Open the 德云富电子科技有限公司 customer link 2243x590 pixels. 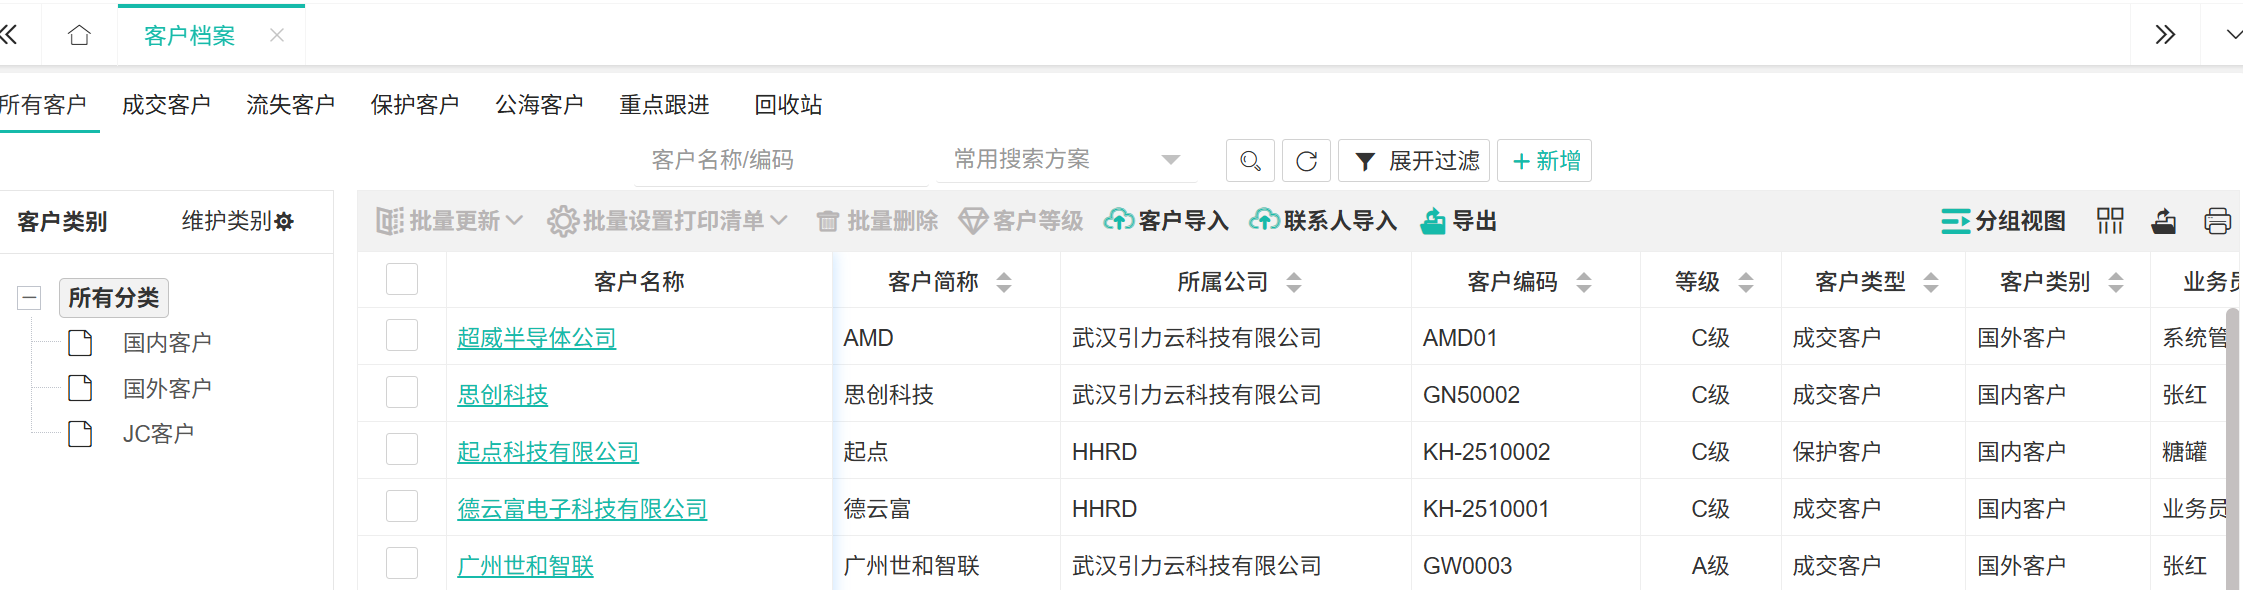pos(582,509)
